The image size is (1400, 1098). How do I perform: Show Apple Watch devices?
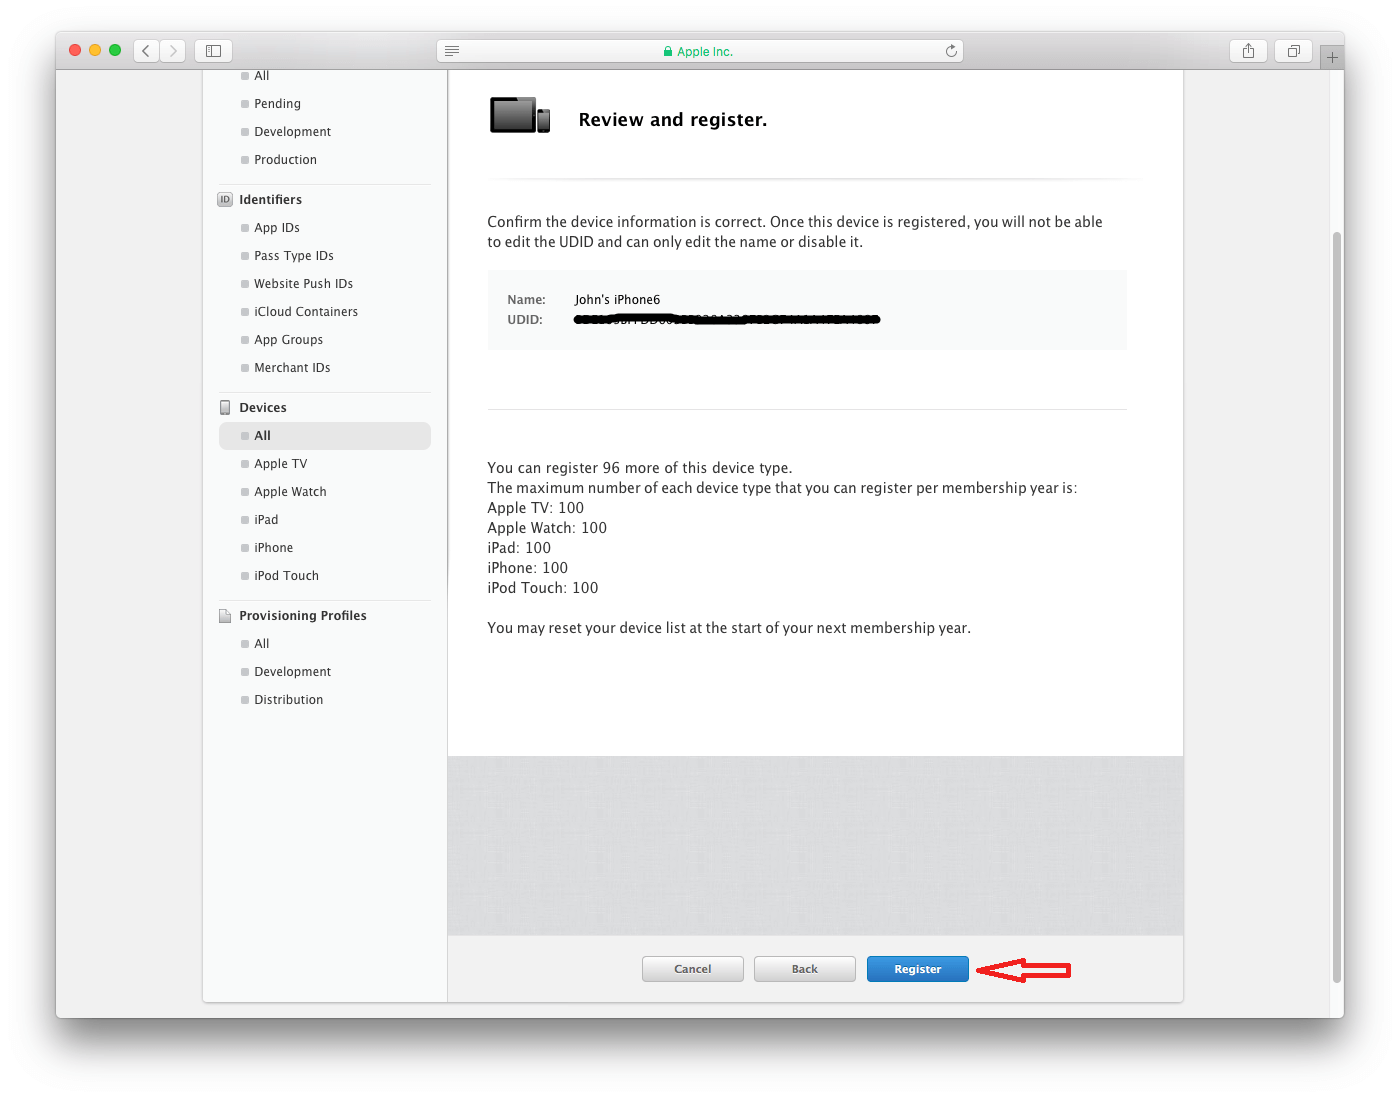coord(290,492)
